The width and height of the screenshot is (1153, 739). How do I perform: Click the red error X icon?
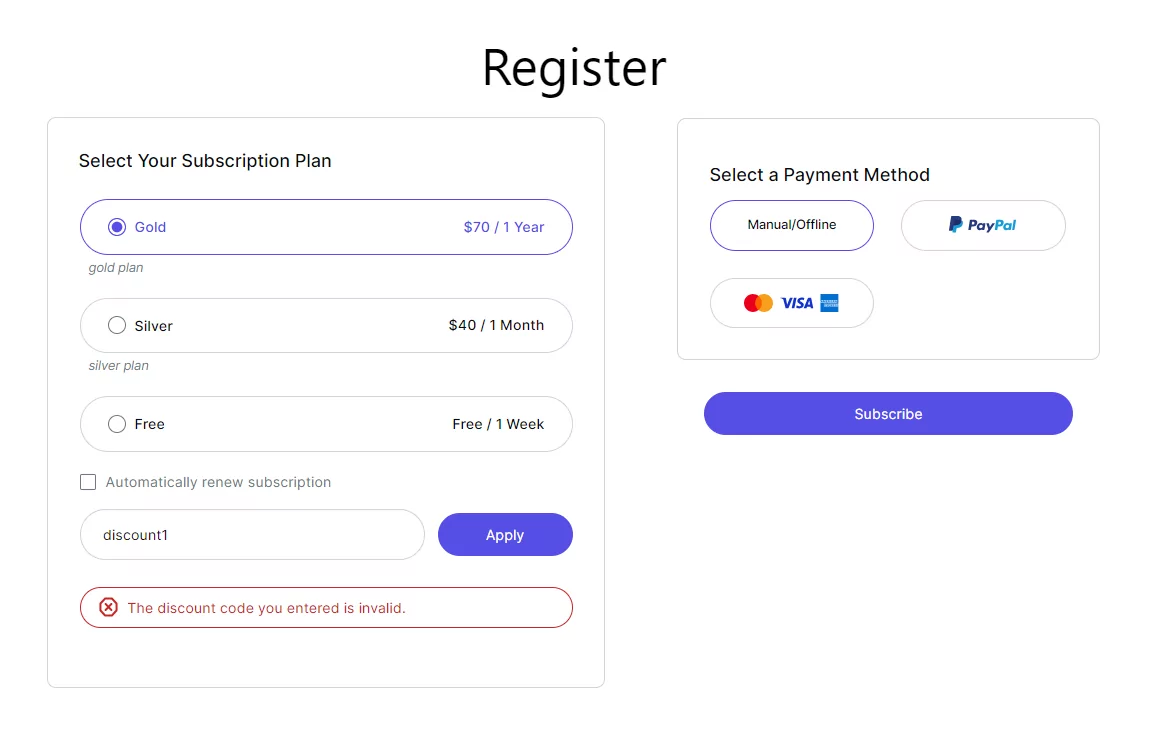point(108,607)
